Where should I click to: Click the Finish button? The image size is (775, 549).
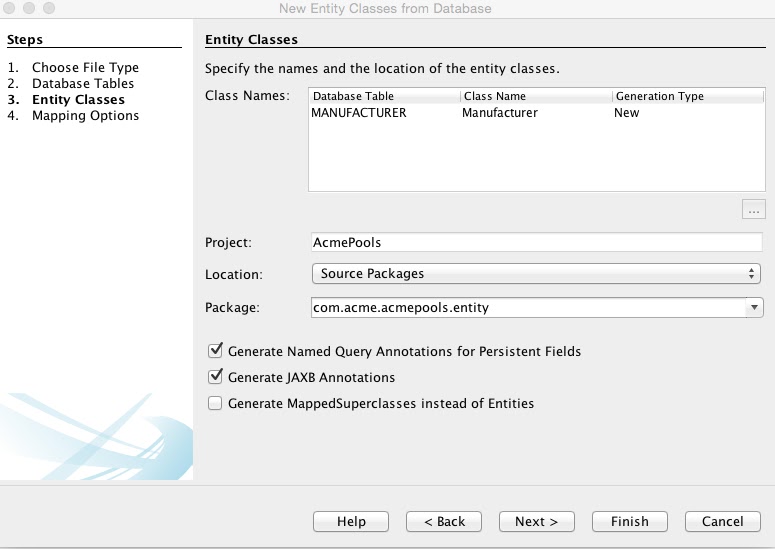(629, 521)
